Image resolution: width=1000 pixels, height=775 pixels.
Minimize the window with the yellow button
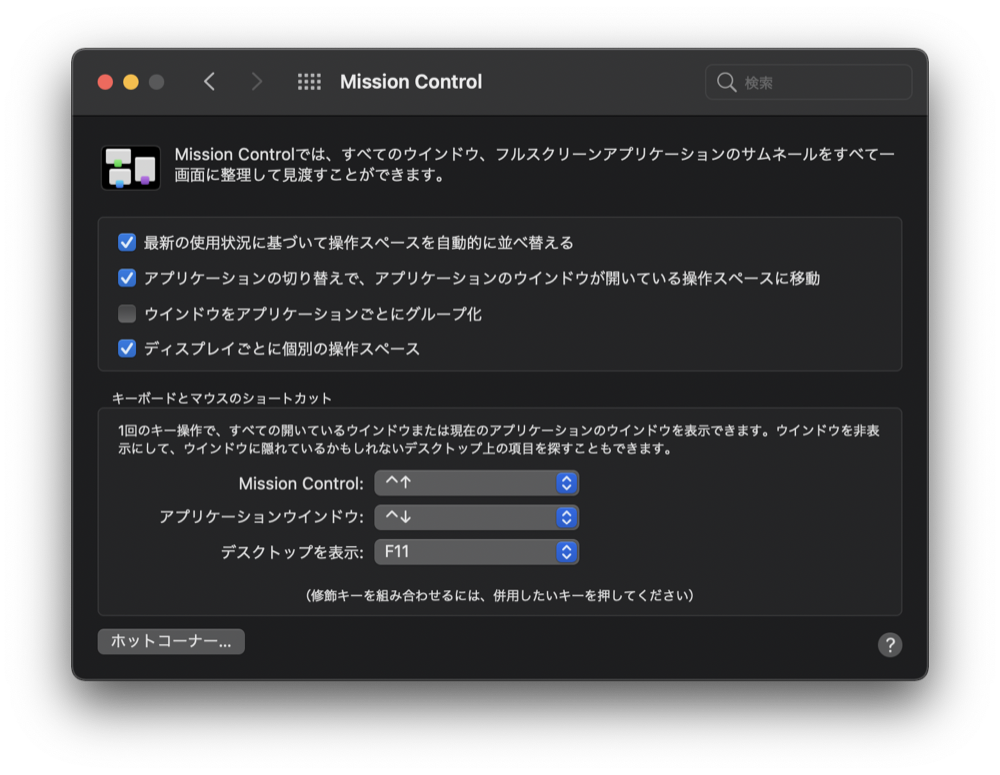(x=131, y=82)
